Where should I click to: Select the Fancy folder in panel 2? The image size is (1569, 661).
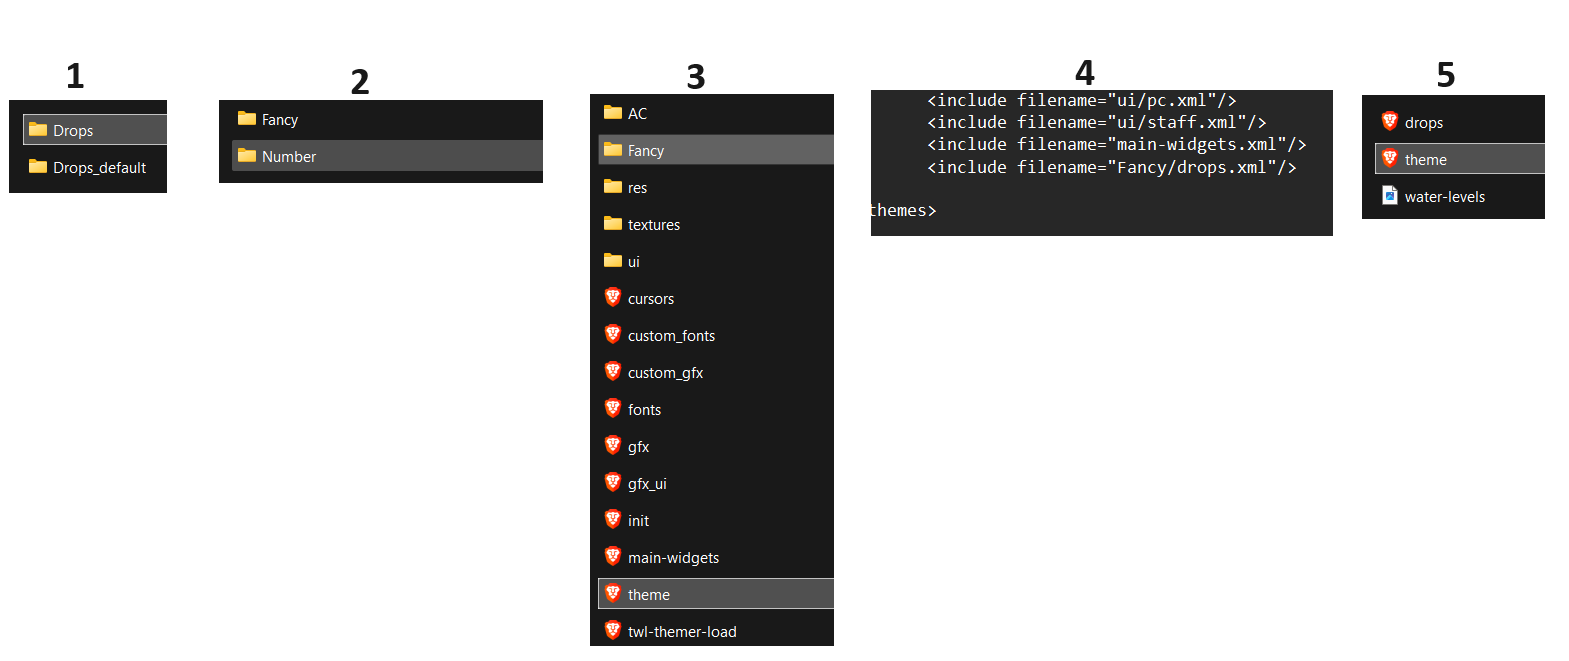[x=387, y=119]
